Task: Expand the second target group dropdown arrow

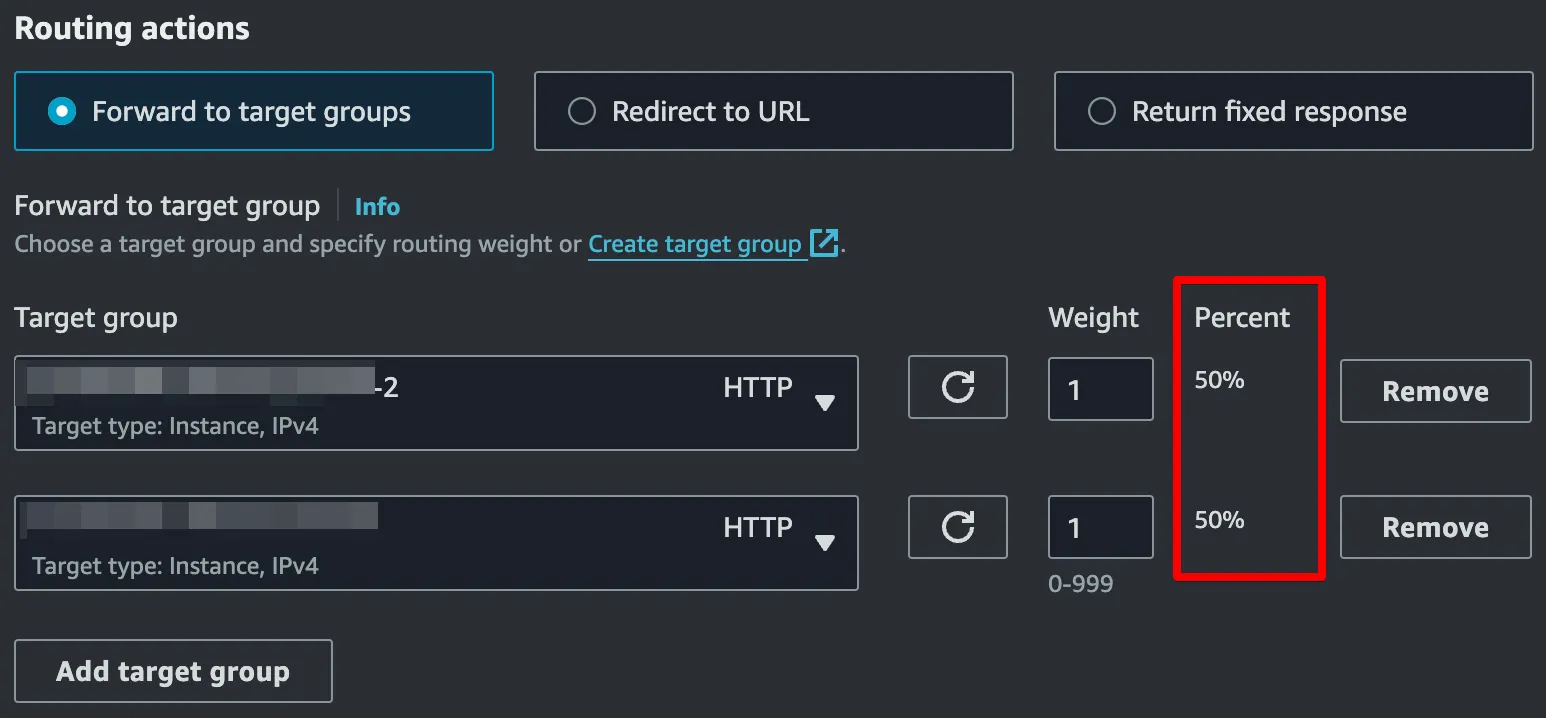Action: (x=824, y=542)
